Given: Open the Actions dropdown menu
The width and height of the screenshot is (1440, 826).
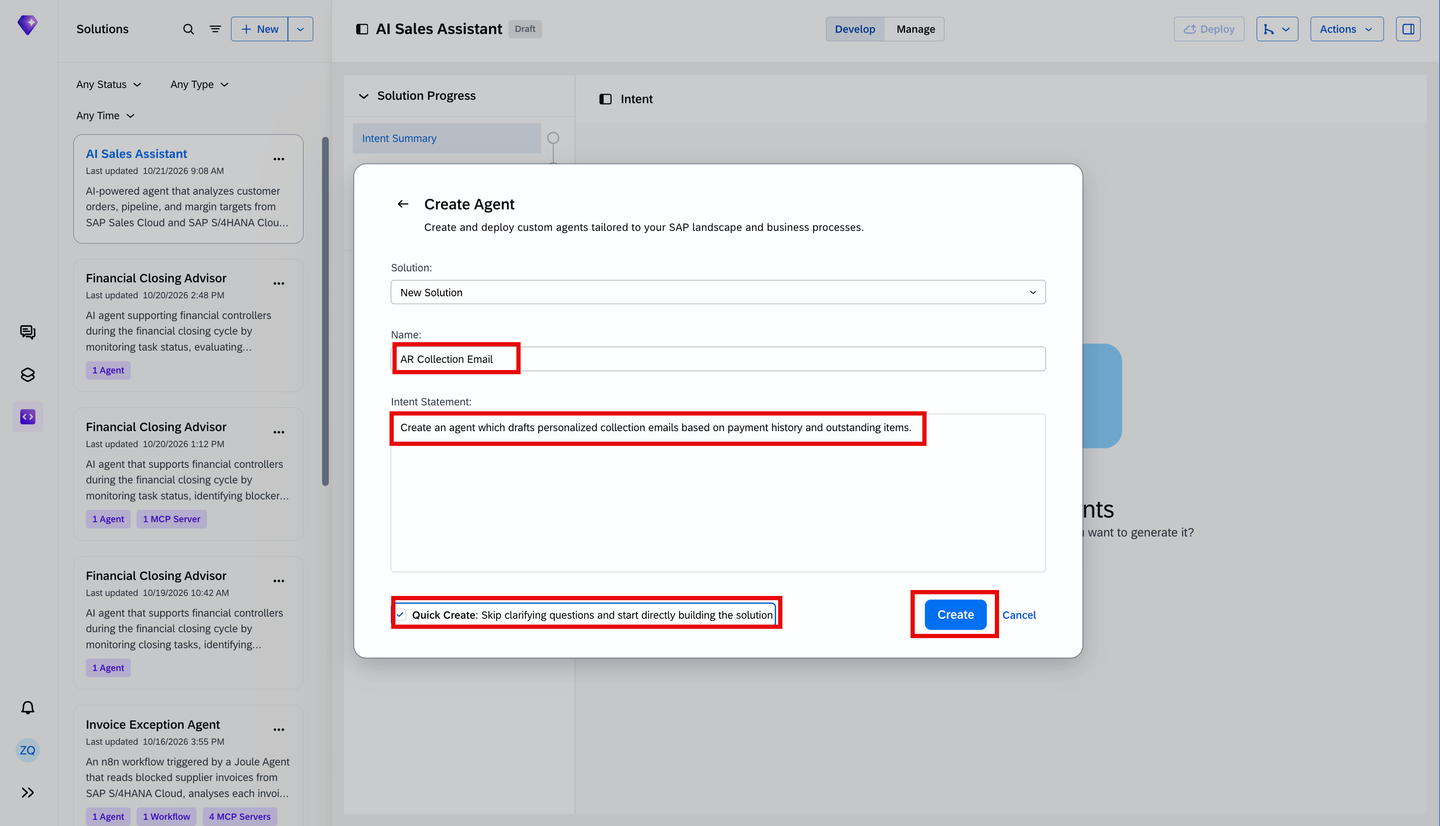Looking at the screenshot, I should pyautogui.click(x=1347, y=29).
